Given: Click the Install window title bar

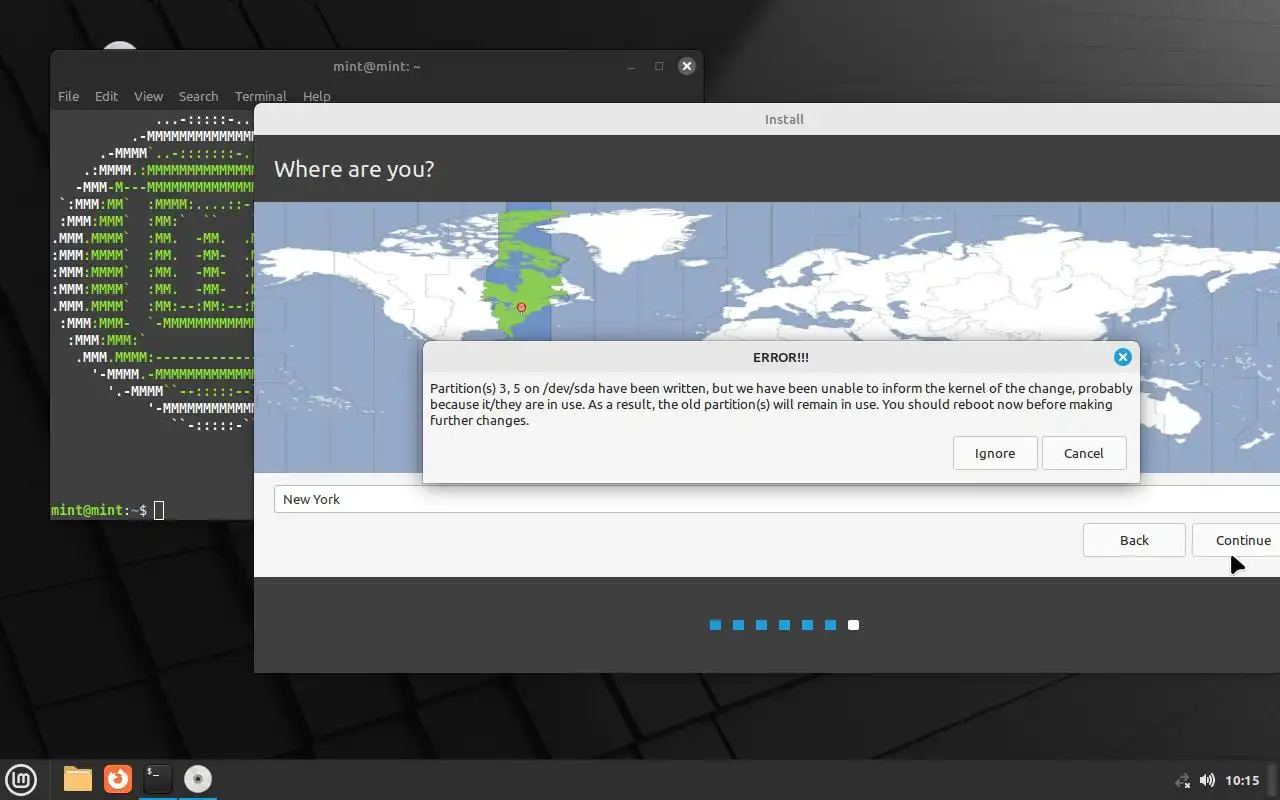Looking at the screenshot, I should pos(767,119).
